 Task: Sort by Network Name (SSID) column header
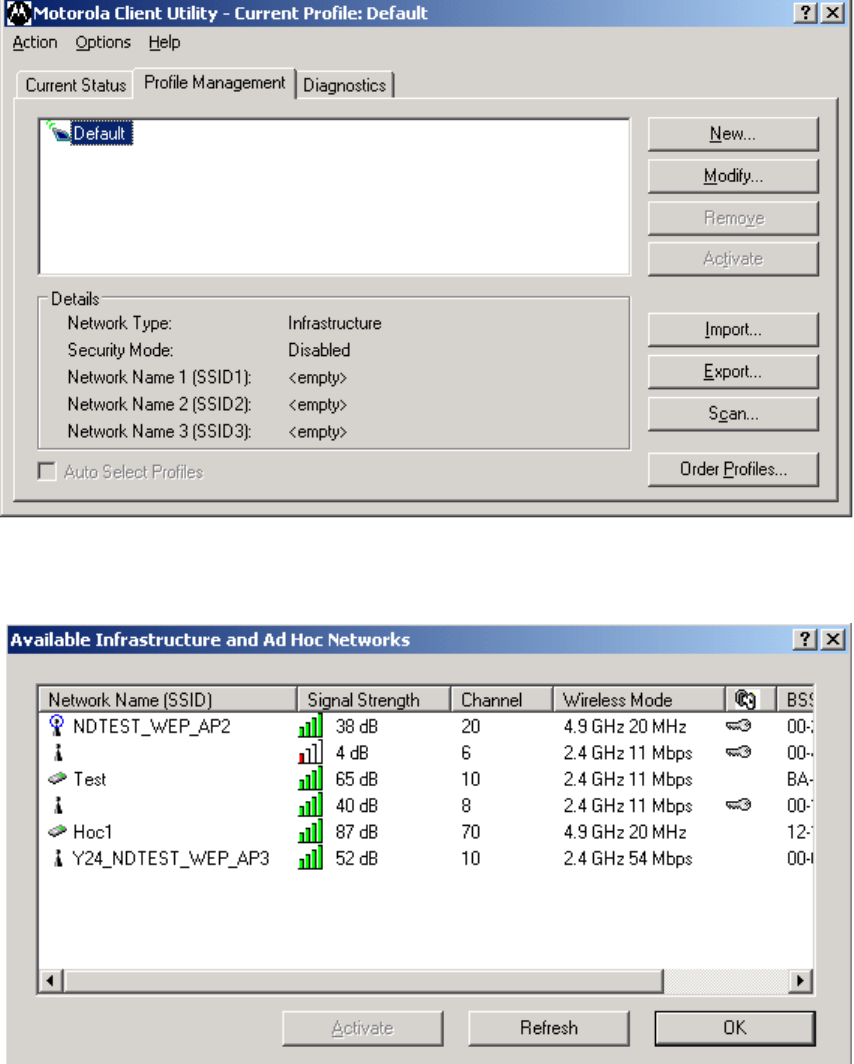pos(167,699)
